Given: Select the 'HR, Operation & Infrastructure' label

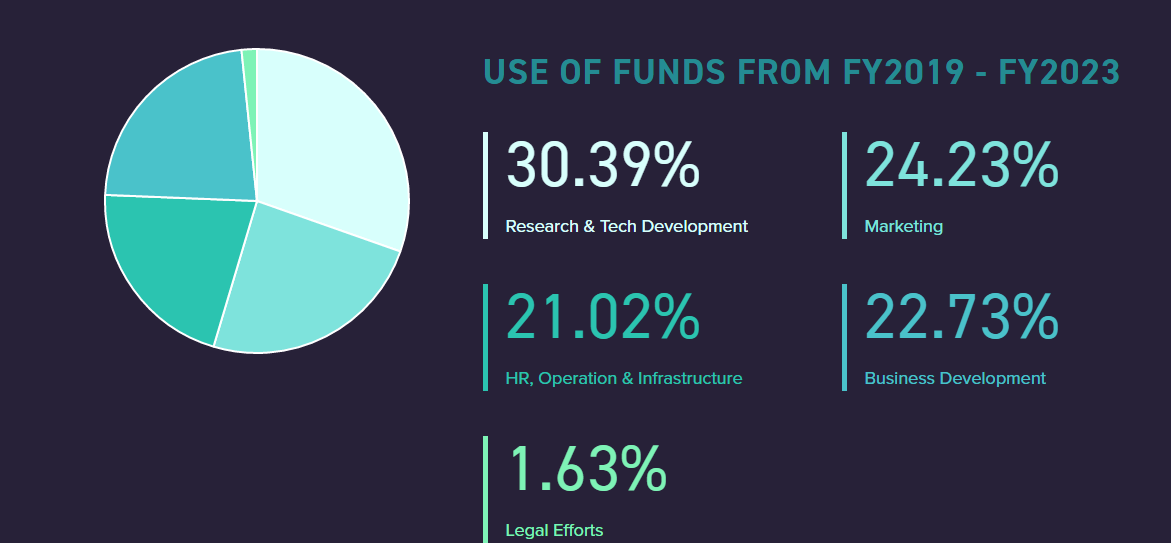Looking at the screenshot, I should click(624, 378).
